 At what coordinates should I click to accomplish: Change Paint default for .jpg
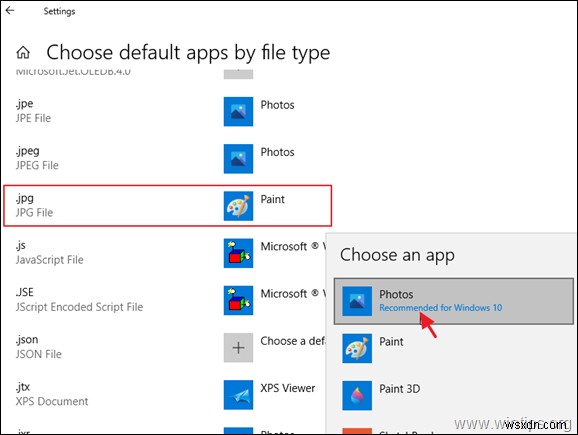[x=272, y=199]
